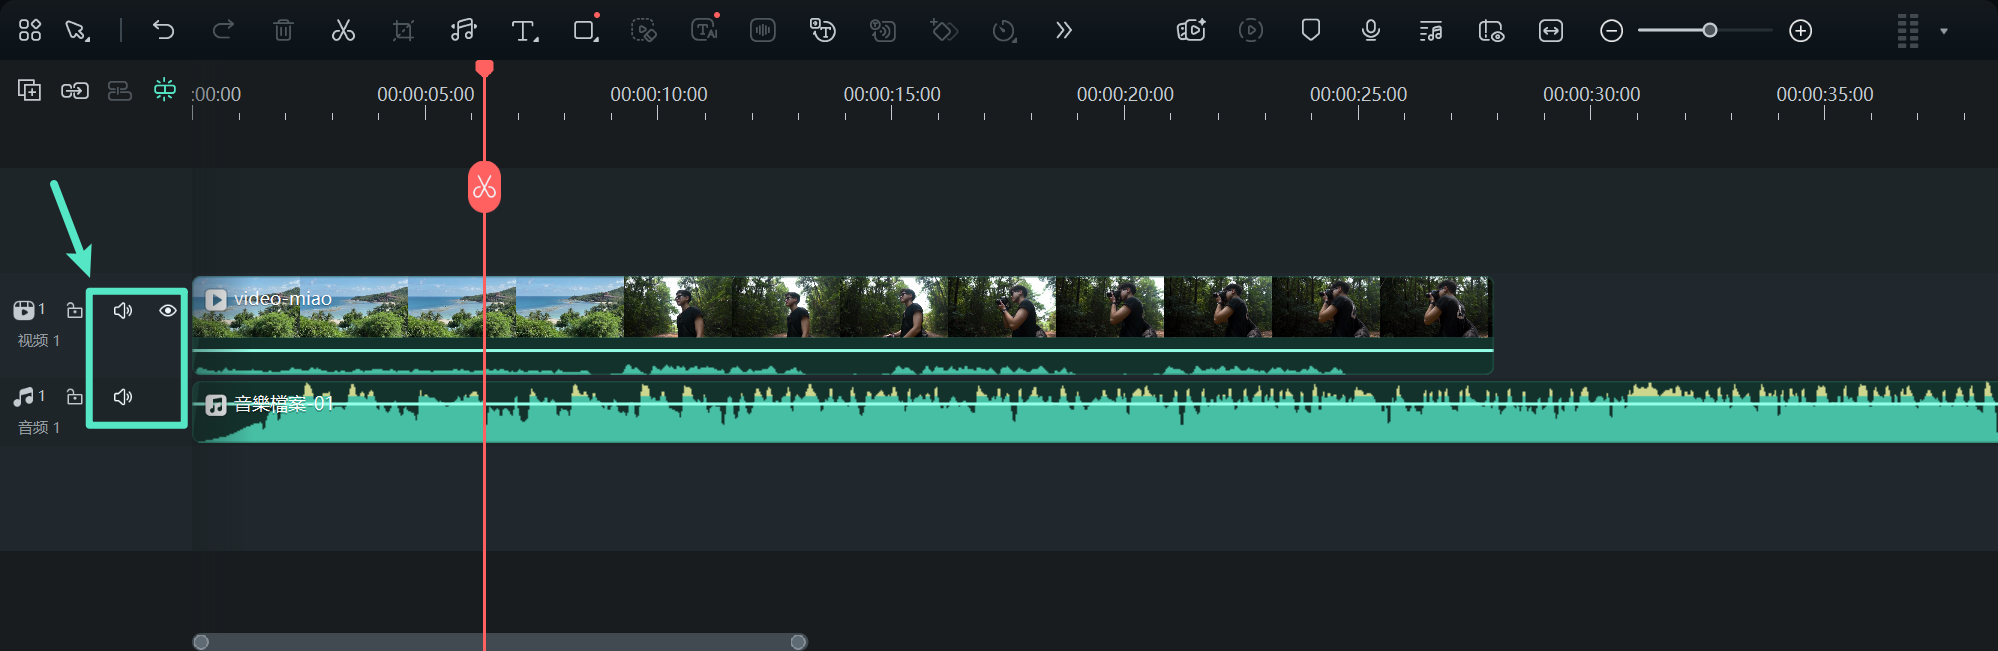The image size is (1998, 651).
Task: Open the AI video generate icon
Action: click(x=1191, y=31)
